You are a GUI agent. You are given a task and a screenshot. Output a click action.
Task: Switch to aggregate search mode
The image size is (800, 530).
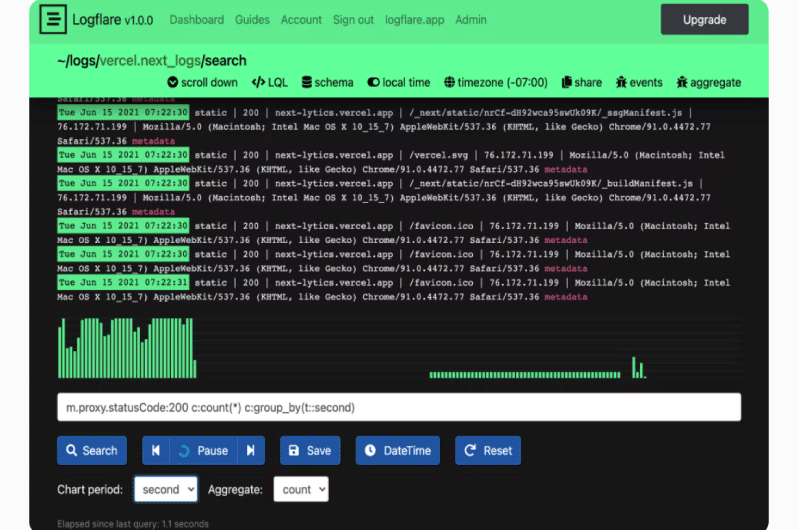coord(709,82)
